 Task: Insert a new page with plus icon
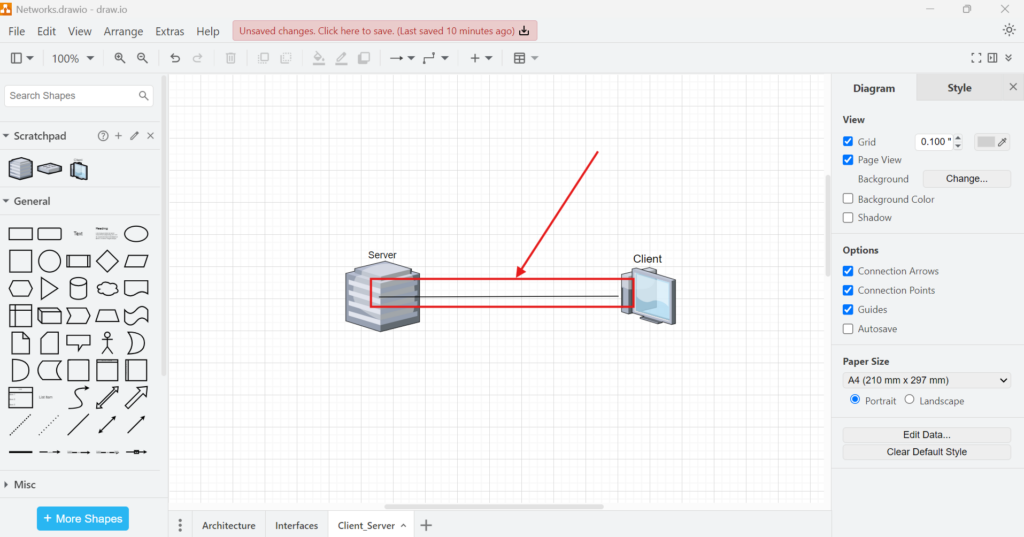point(426,525)
